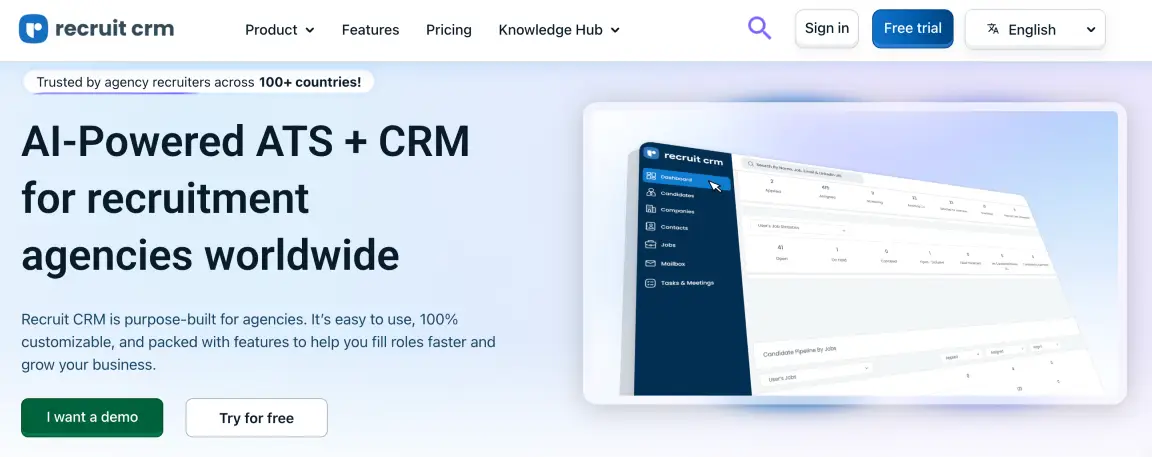
Task: Expand the Knowledge Hub menu
Action: (559, 30)
